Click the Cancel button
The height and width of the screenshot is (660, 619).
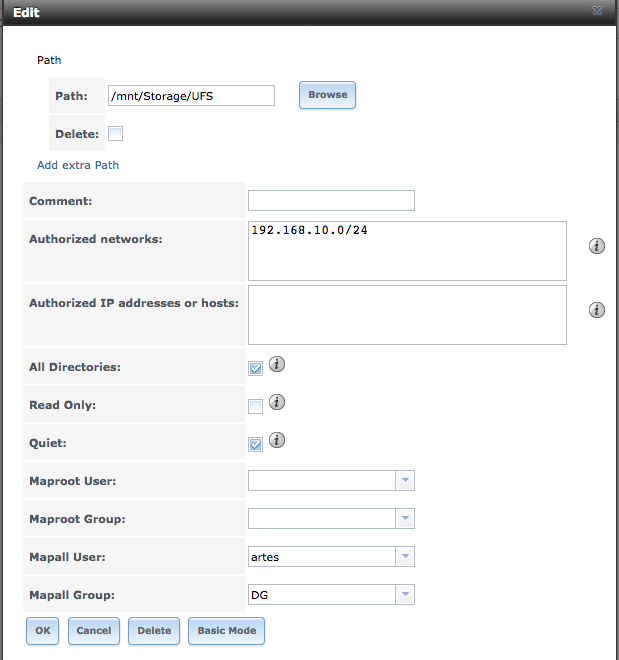[x=94, y=631]
